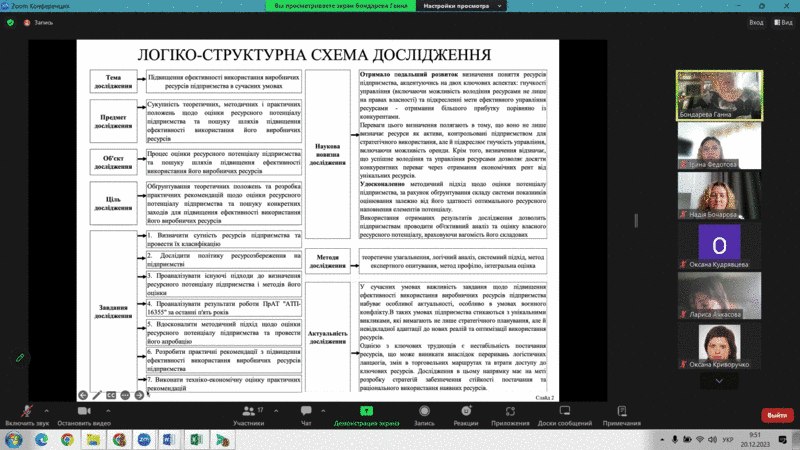
Task: Start Демонстрация экрана screen sharing
Action: click(x=366, y=415)
